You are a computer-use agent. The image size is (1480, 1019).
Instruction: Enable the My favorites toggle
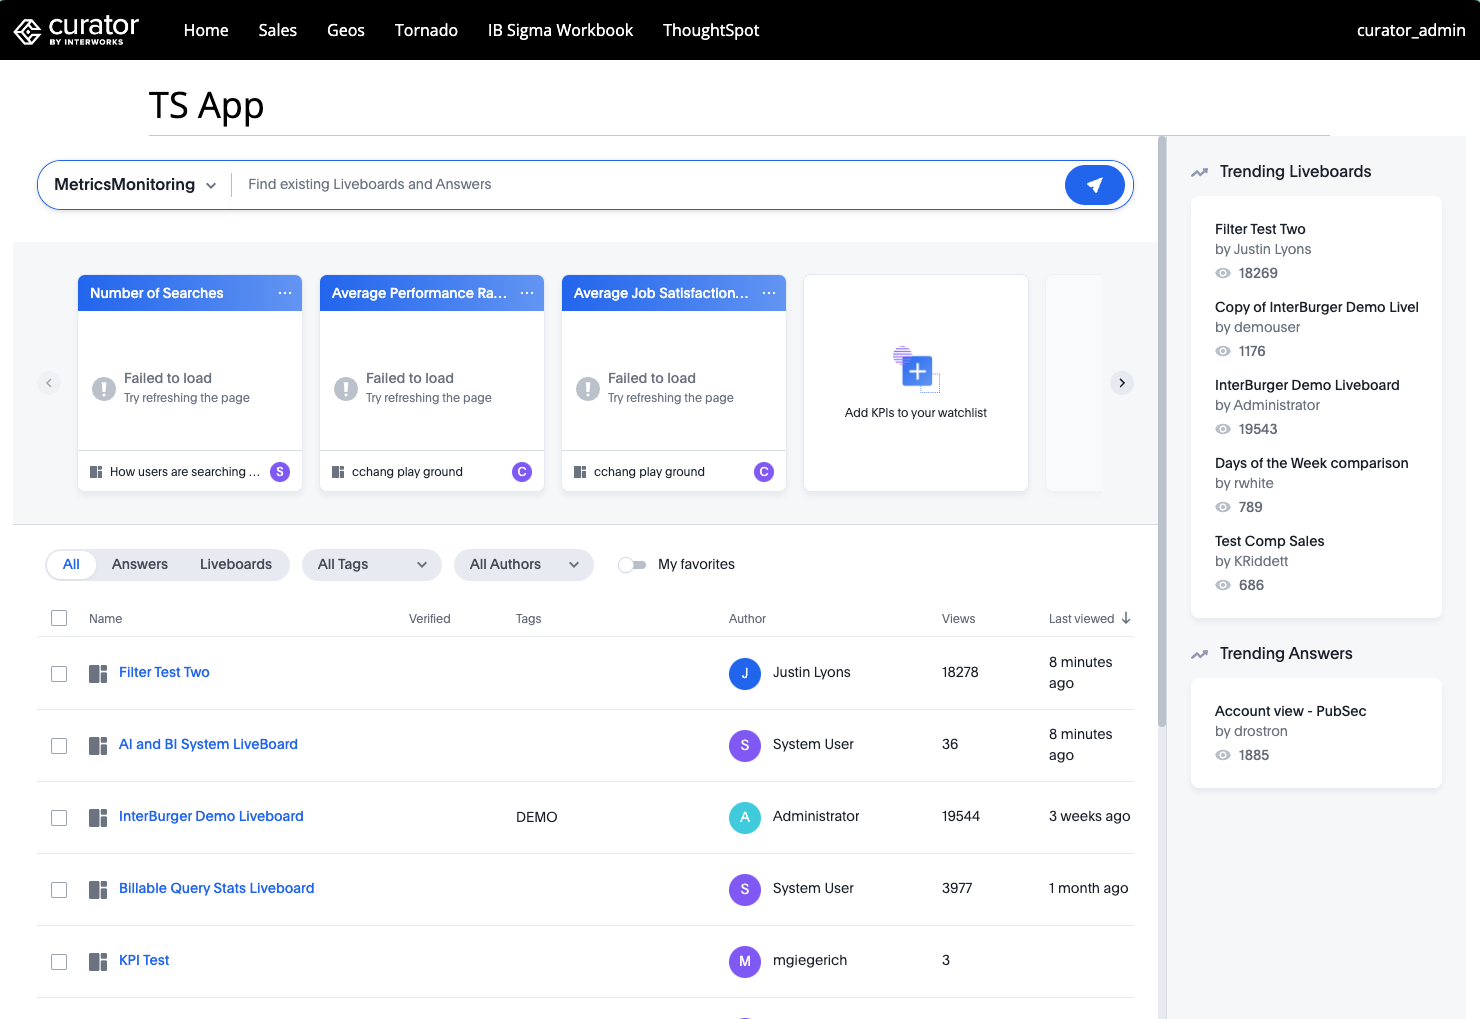pyautogui.click(x=632, y=565)
